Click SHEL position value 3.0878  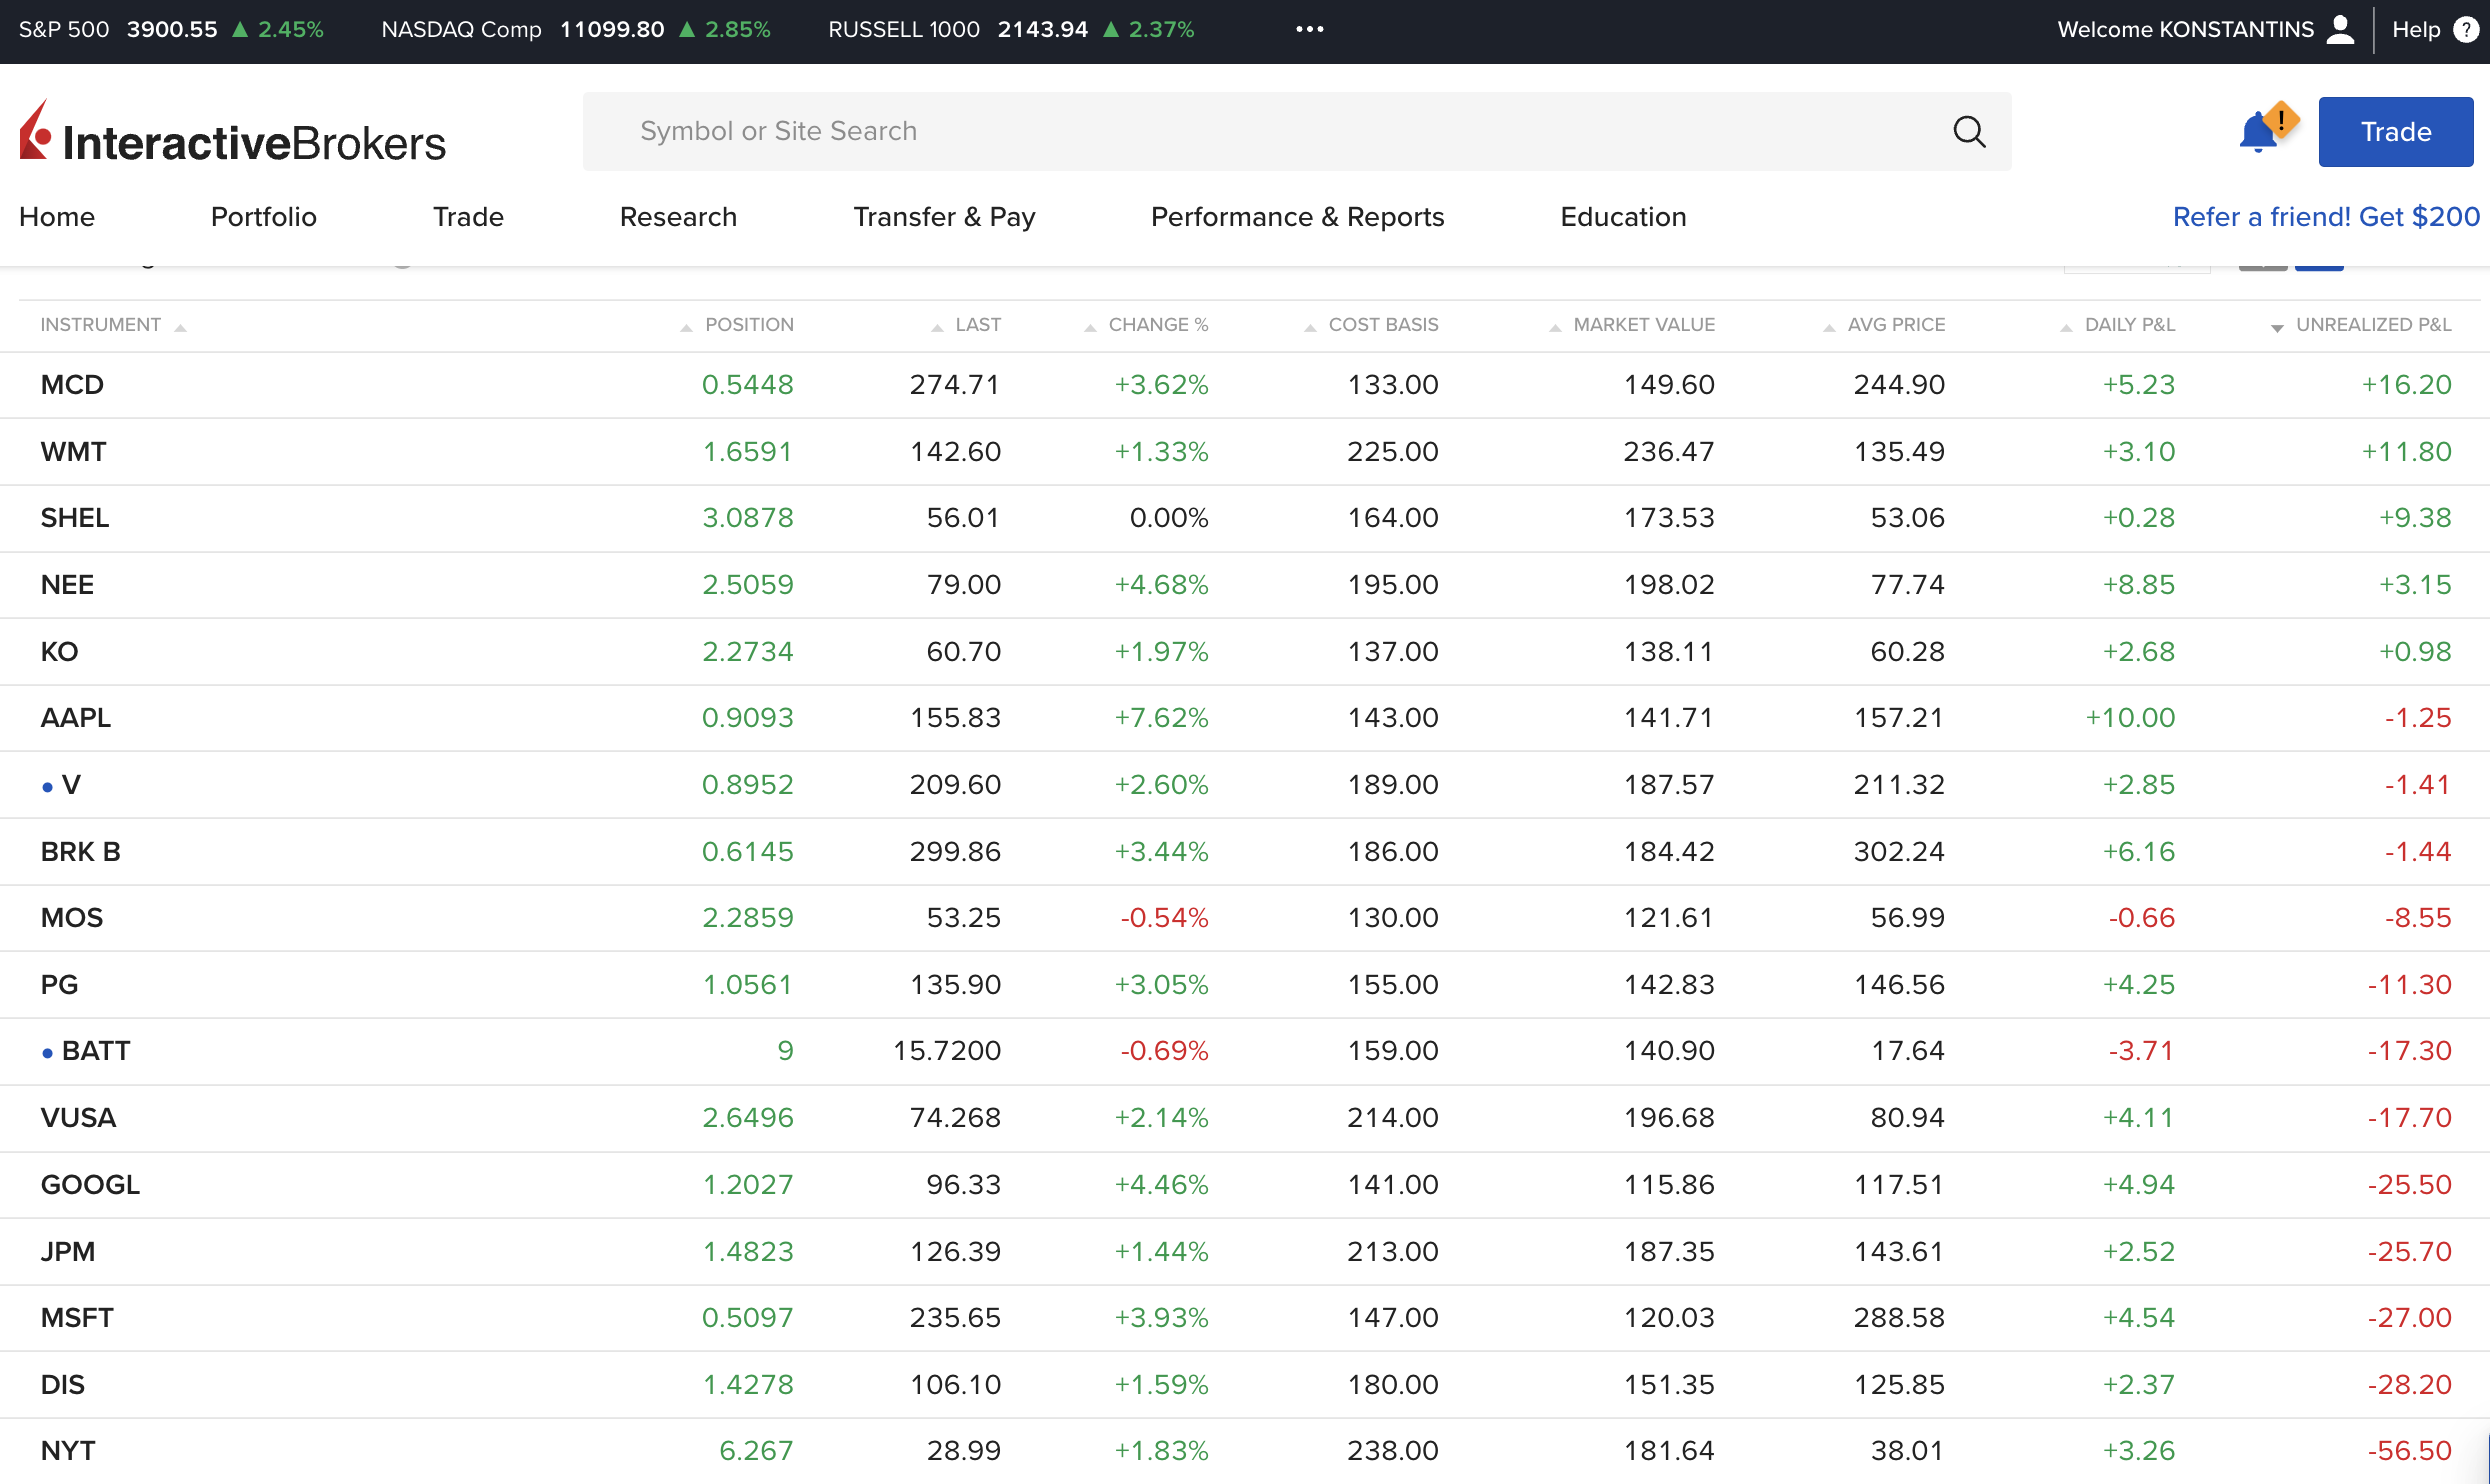(747, 518)
